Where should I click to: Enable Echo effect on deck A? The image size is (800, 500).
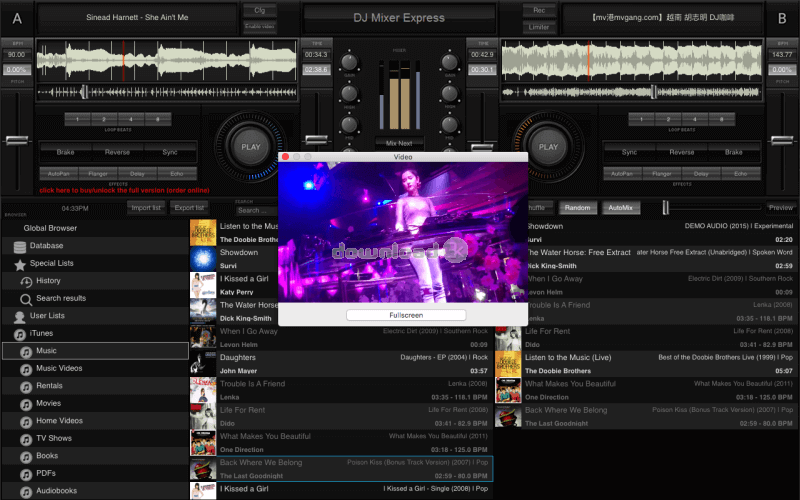click(177, 173)
